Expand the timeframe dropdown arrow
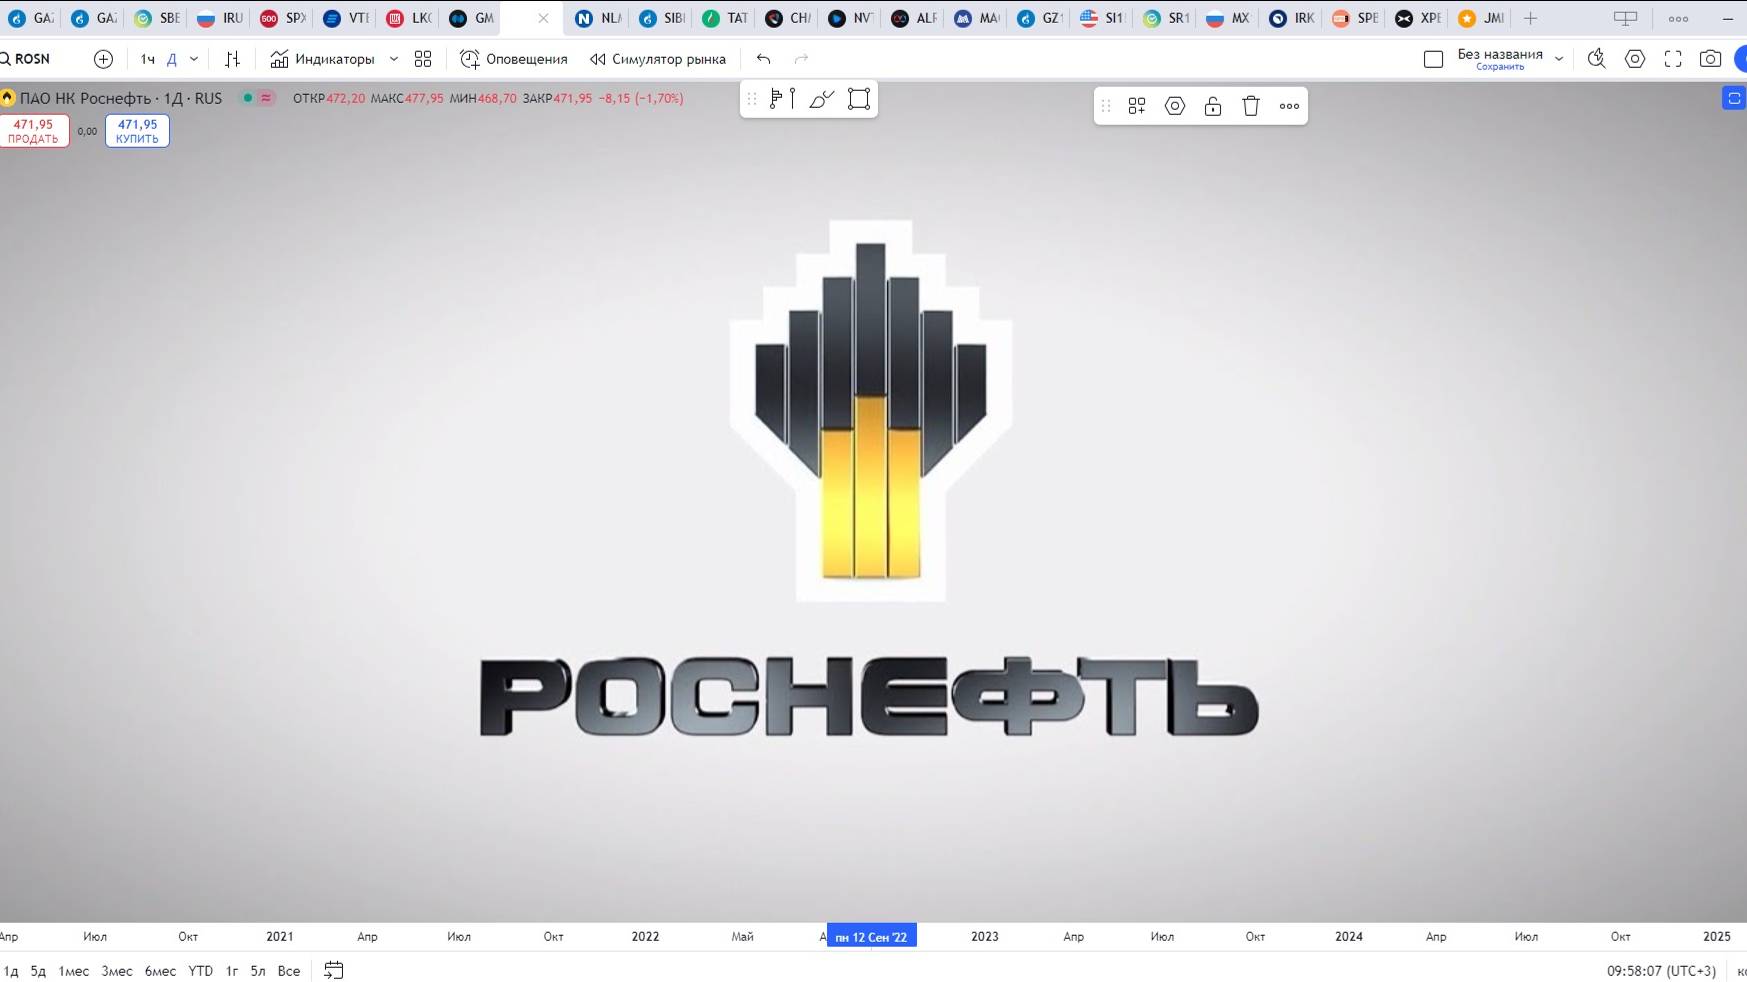Viewport: 1747px width, 982px height. click(x=193, y=59)
